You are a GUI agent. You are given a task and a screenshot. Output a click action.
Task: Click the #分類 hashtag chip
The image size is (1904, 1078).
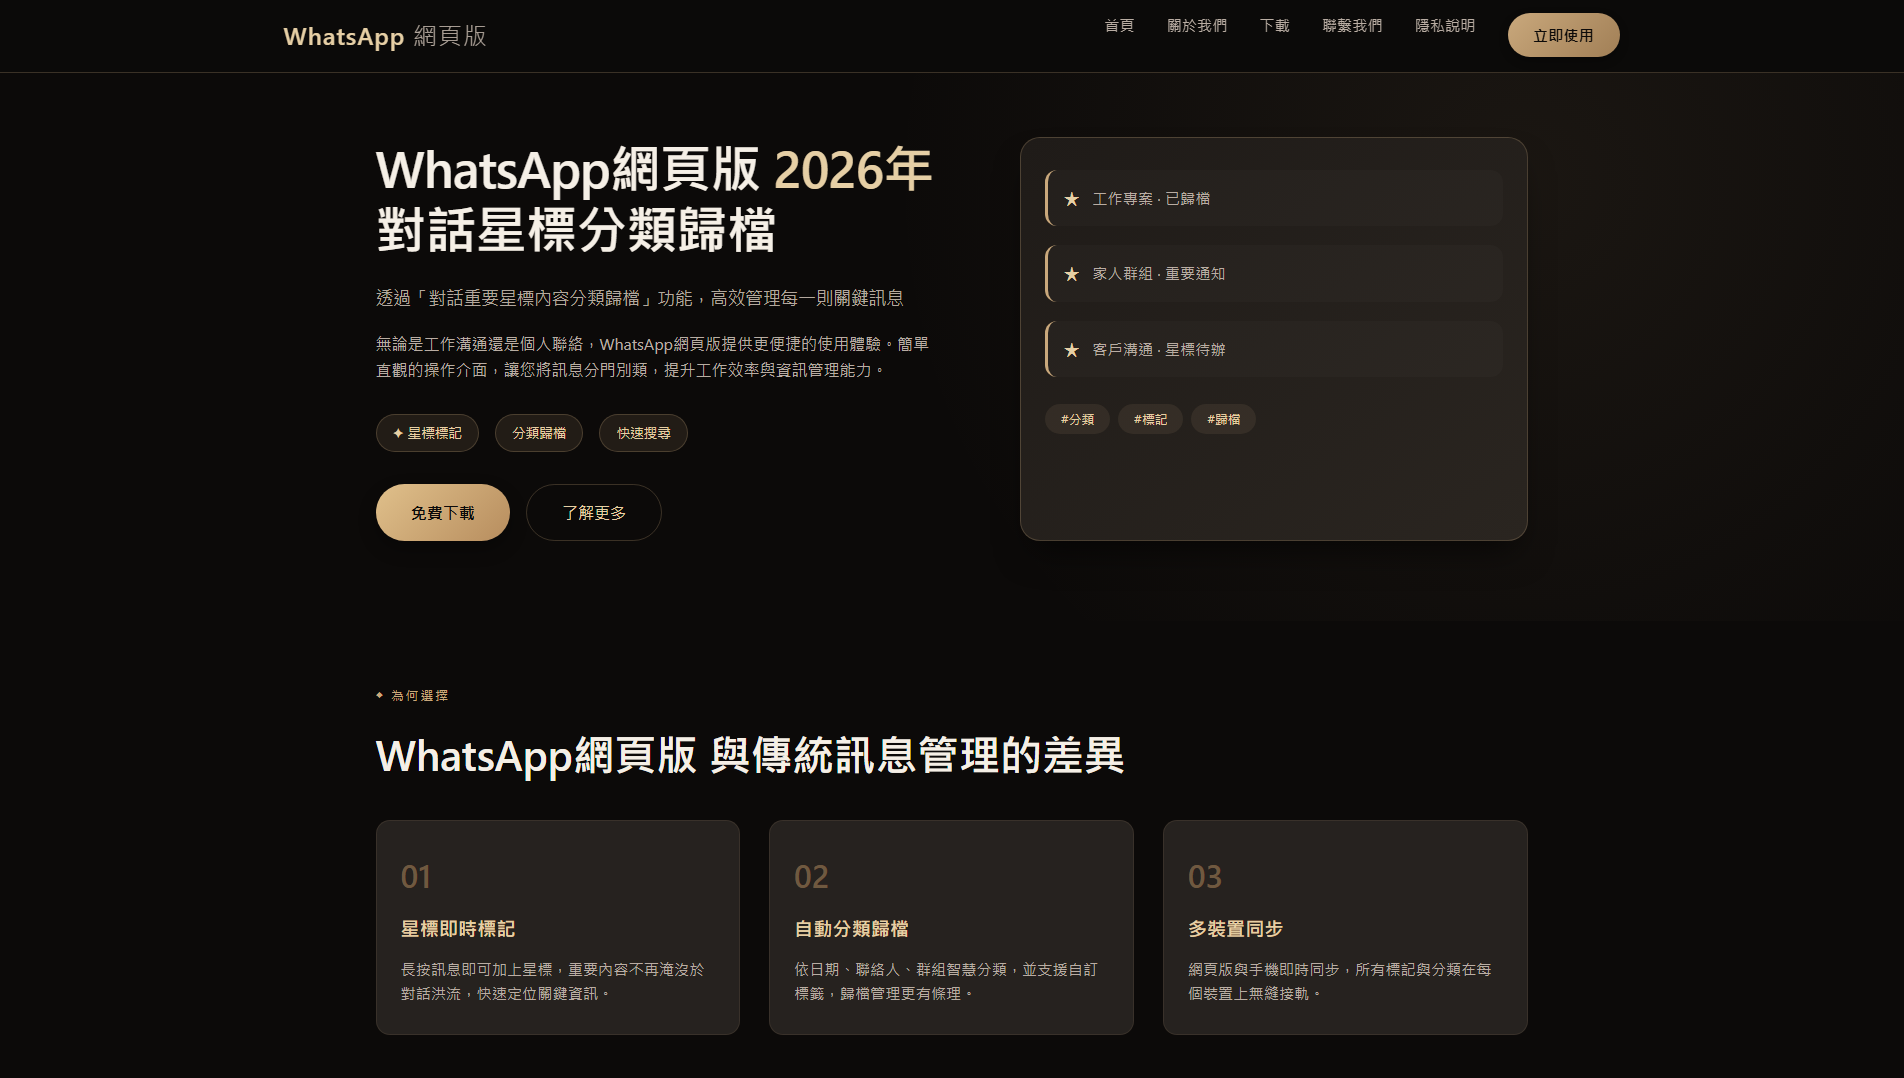coord(1077,419)
